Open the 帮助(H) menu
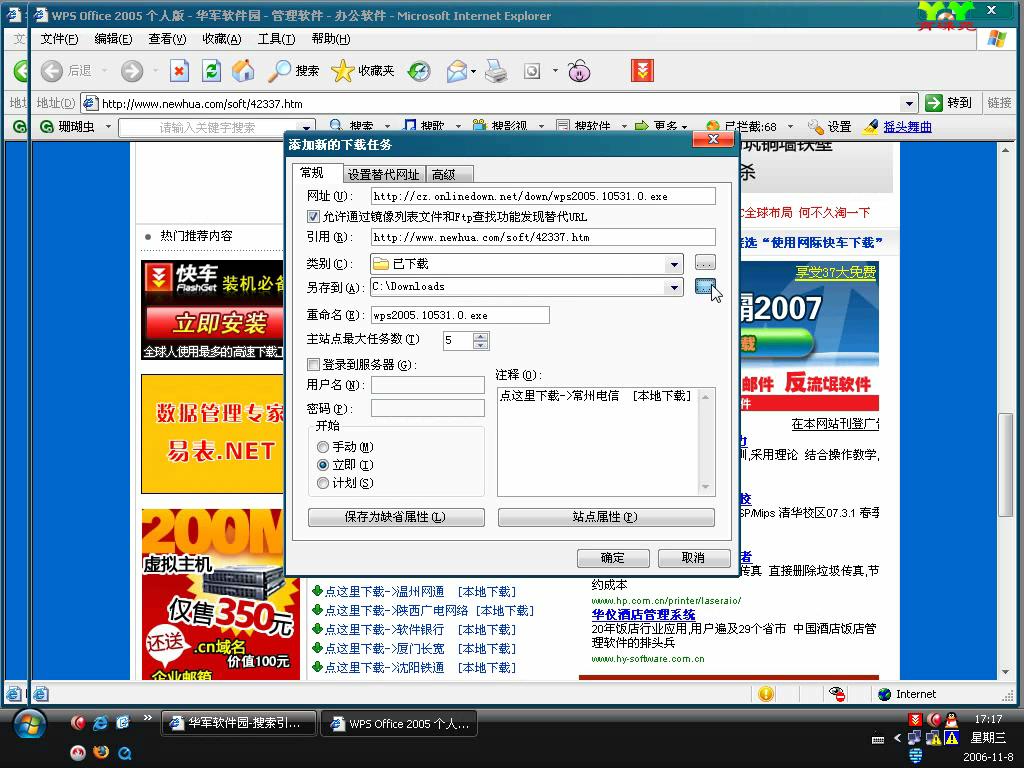Image resolution: width=1024 pixels, height=768 pixels. pos(330,39)
